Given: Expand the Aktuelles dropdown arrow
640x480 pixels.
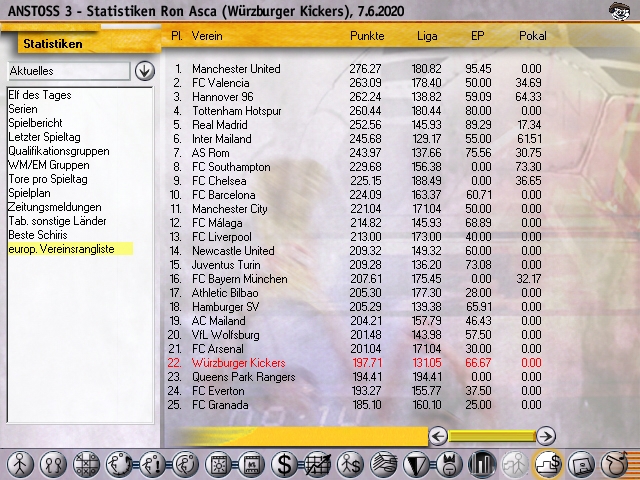Looking at the screenshot, I should coord(144,71).
